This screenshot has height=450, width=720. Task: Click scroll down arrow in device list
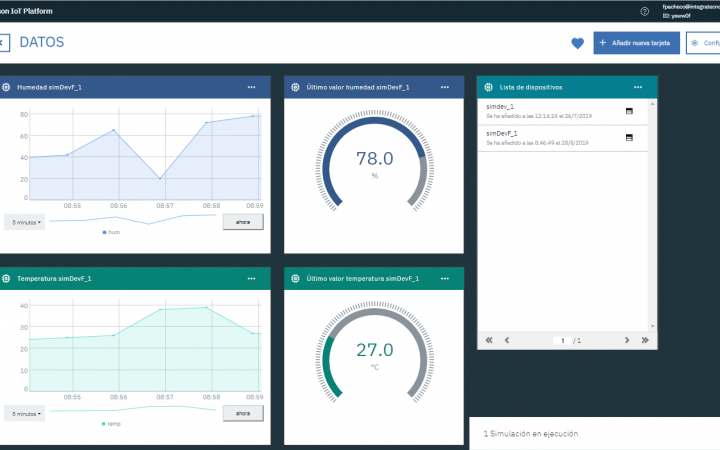652,326
